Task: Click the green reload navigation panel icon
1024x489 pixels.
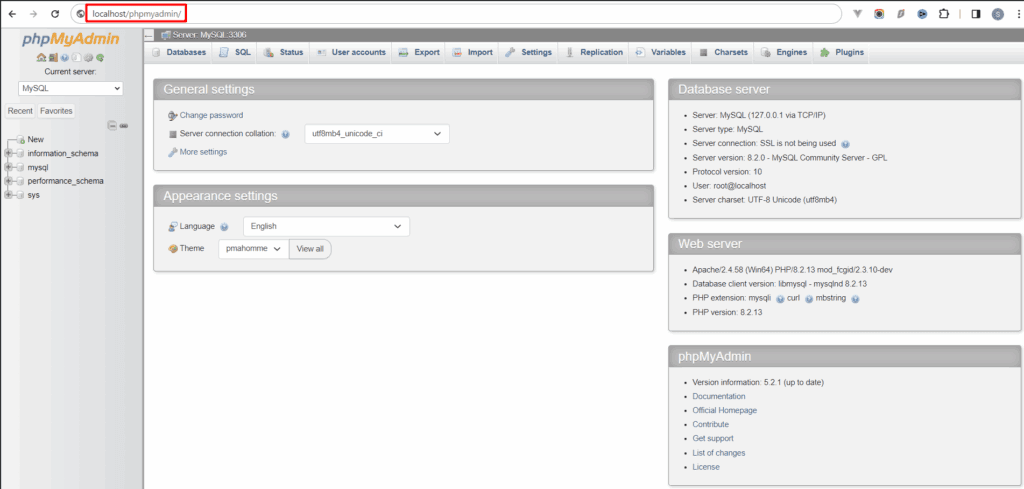Action: [100, 57]
